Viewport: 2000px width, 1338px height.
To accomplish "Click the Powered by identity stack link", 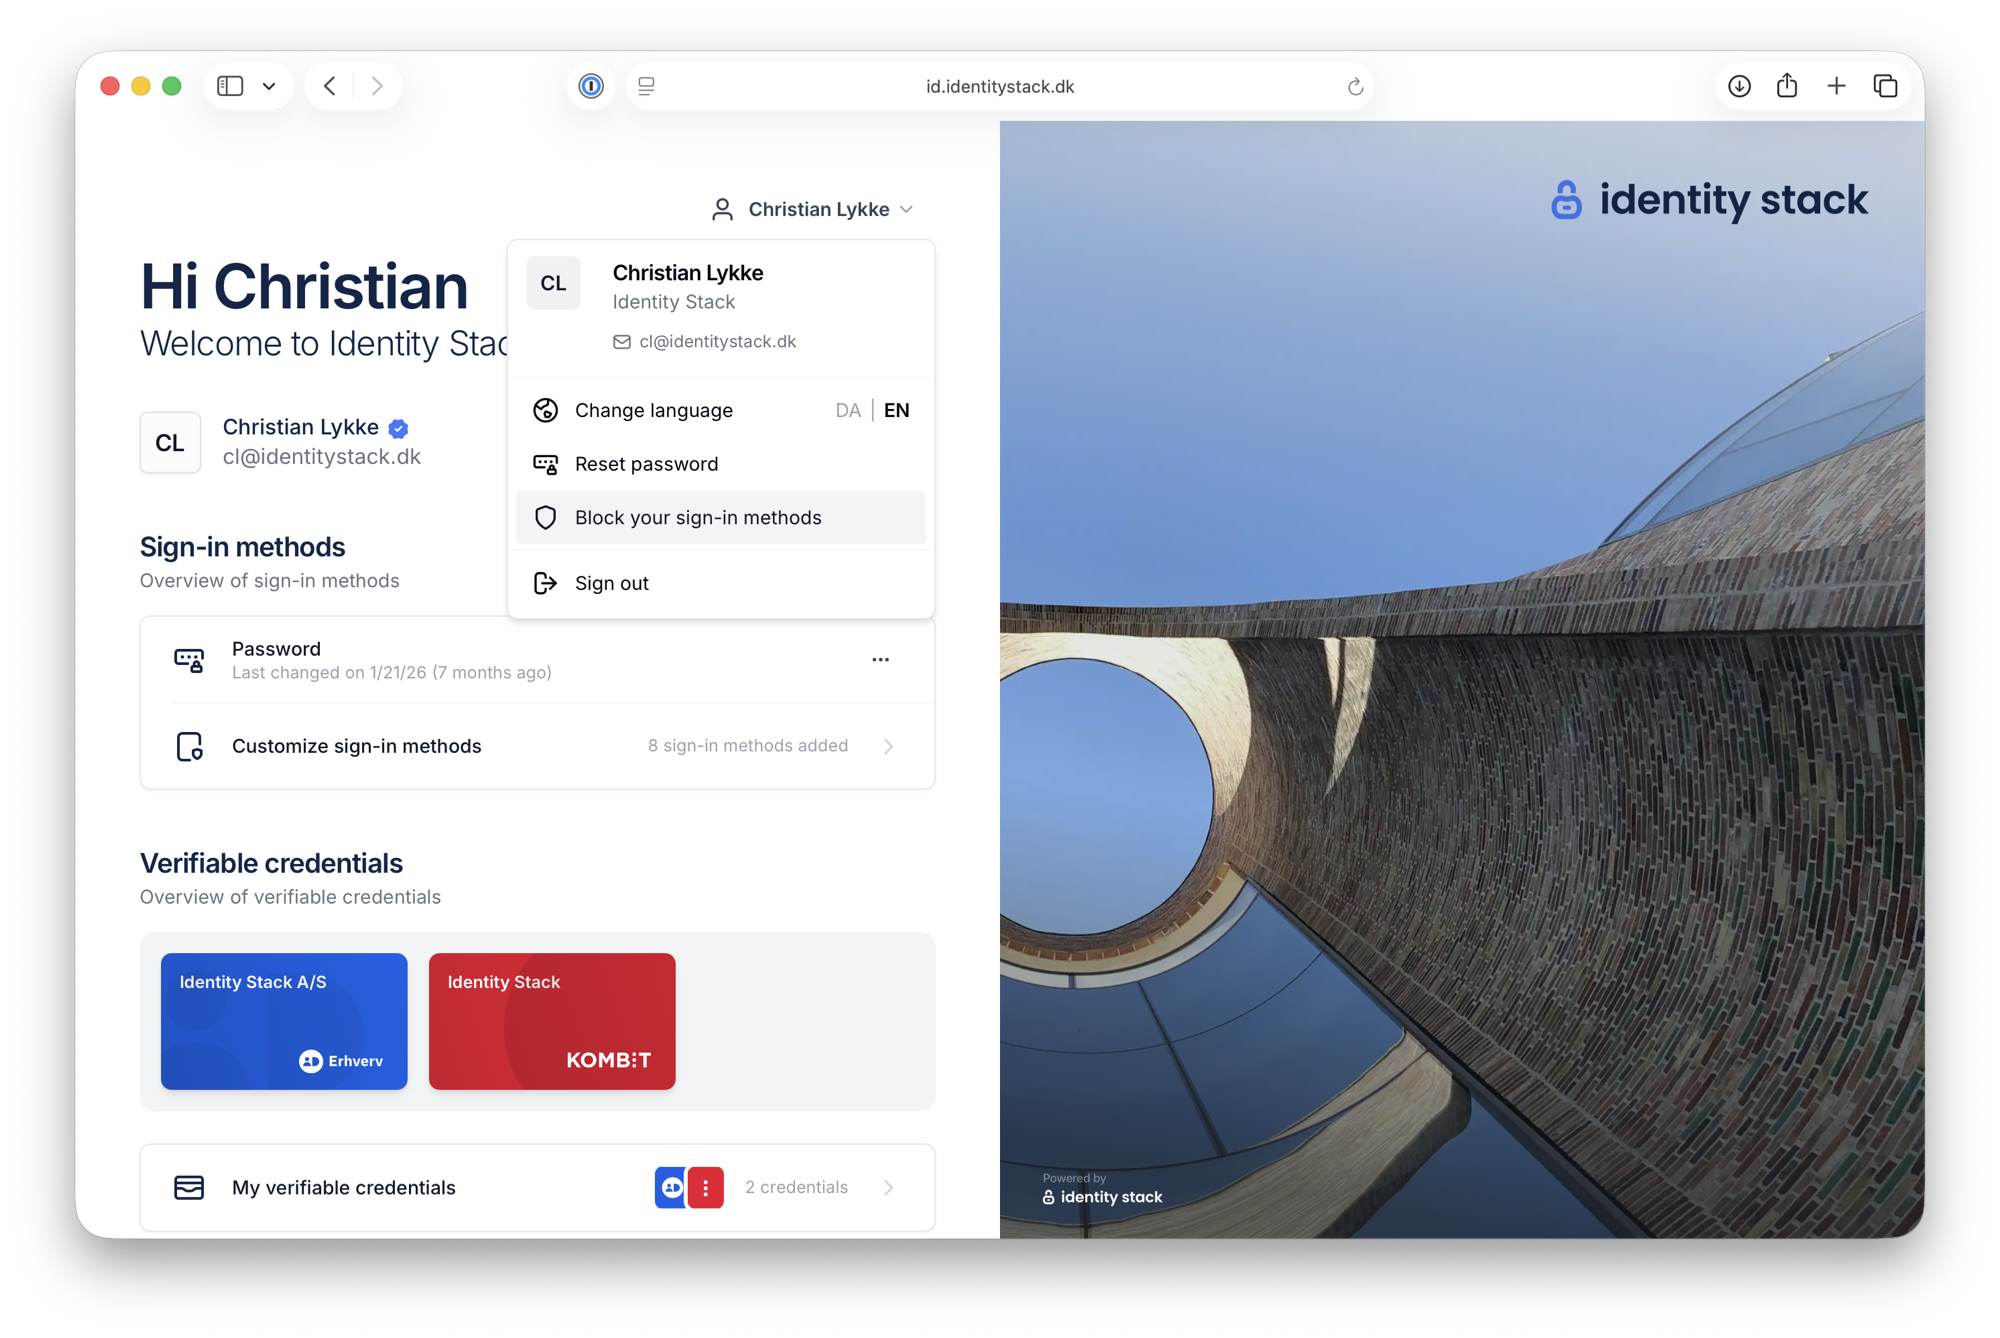I will tap(1102, 1190).
